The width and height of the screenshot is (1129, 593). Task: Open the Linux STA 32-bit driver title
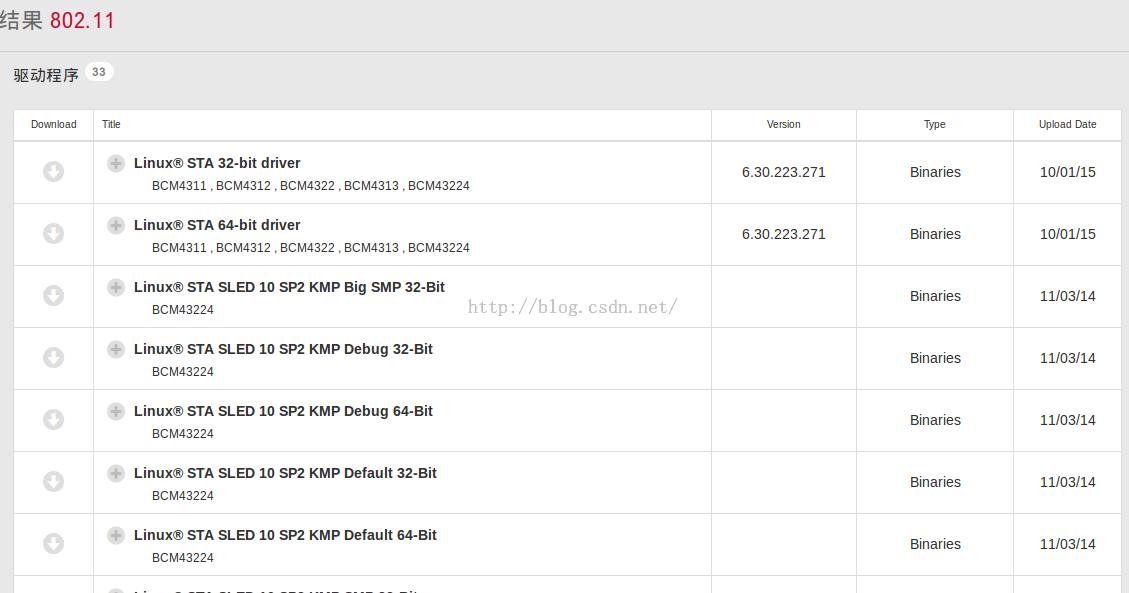coord(217,163)
